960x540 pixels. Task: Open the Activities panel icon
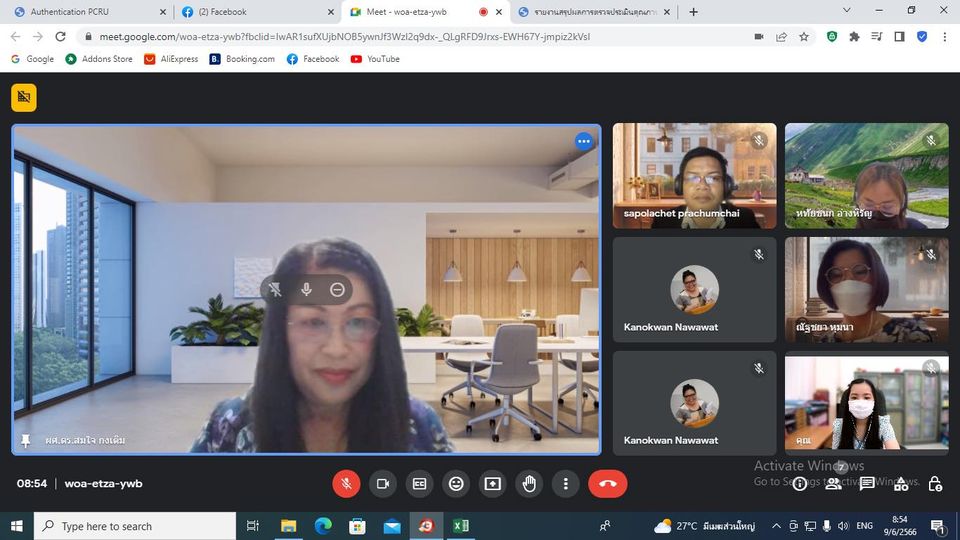[901, 484]
